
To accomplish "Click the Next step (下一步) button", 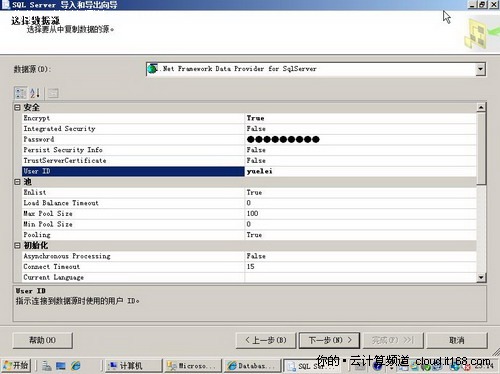I will (329, 340).
